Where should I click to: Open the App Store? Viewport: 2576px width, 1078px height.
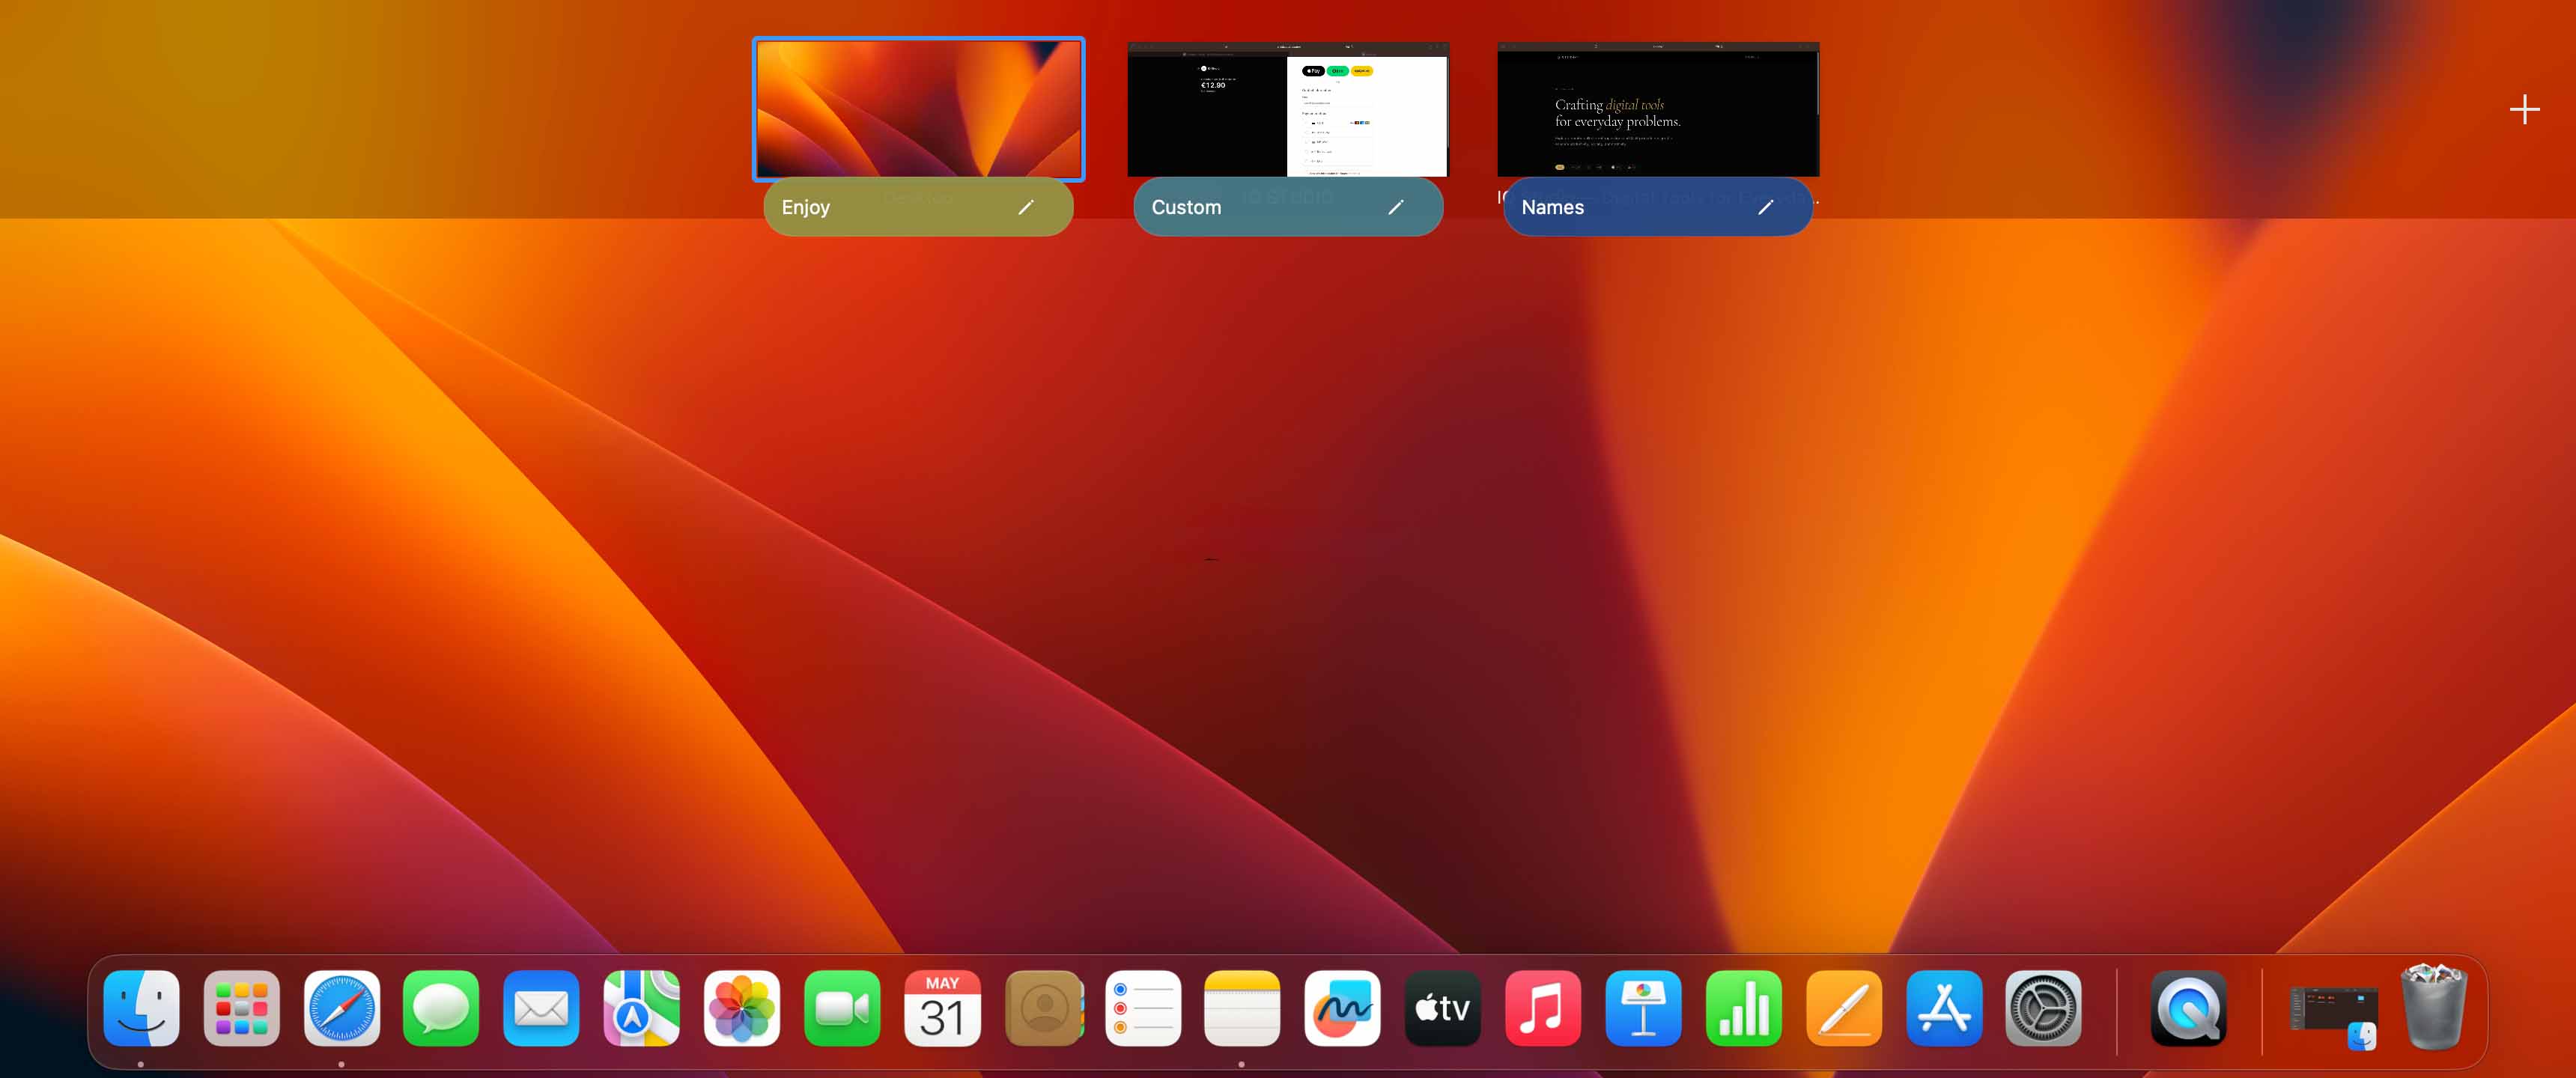(x=1943, y=1008)
